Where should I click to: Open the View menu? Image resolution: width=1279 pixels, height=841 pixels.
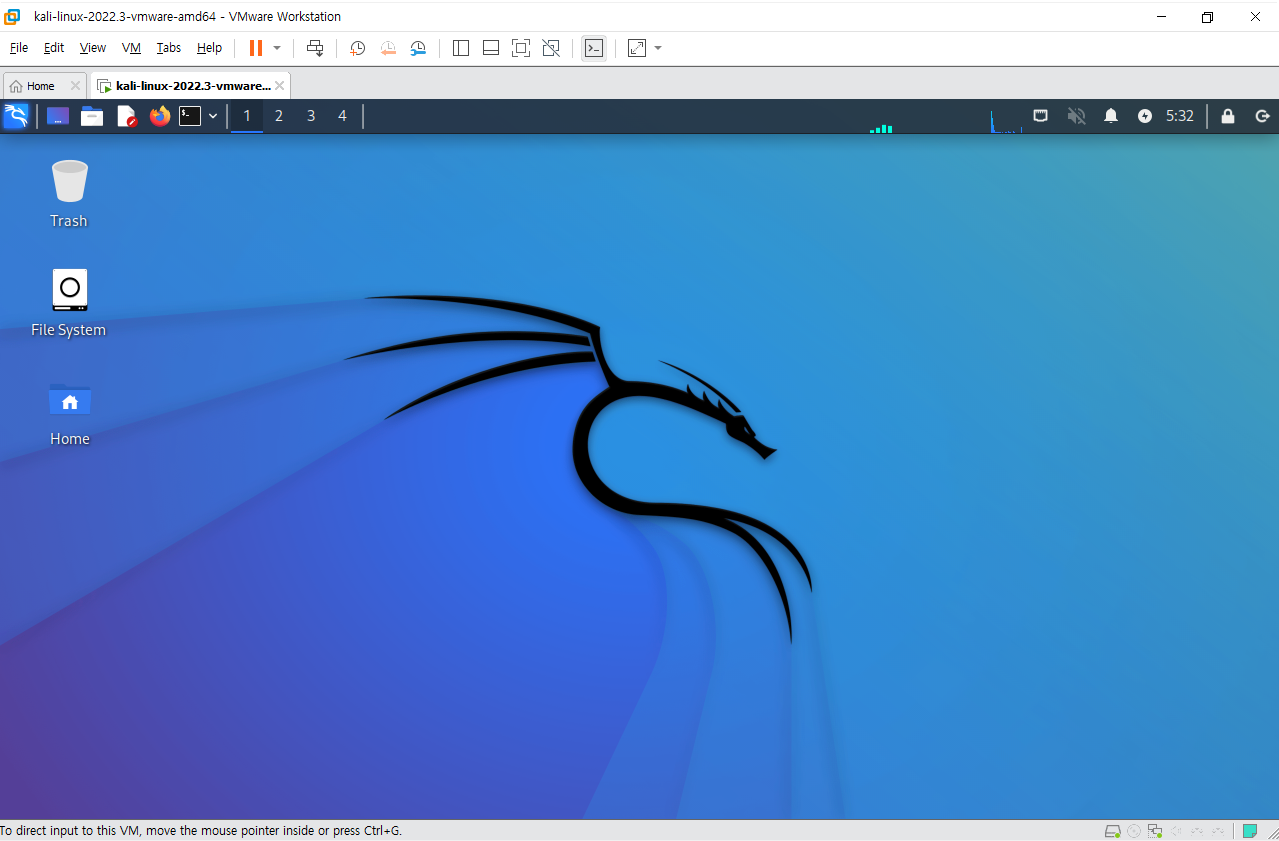pos(93,48)
